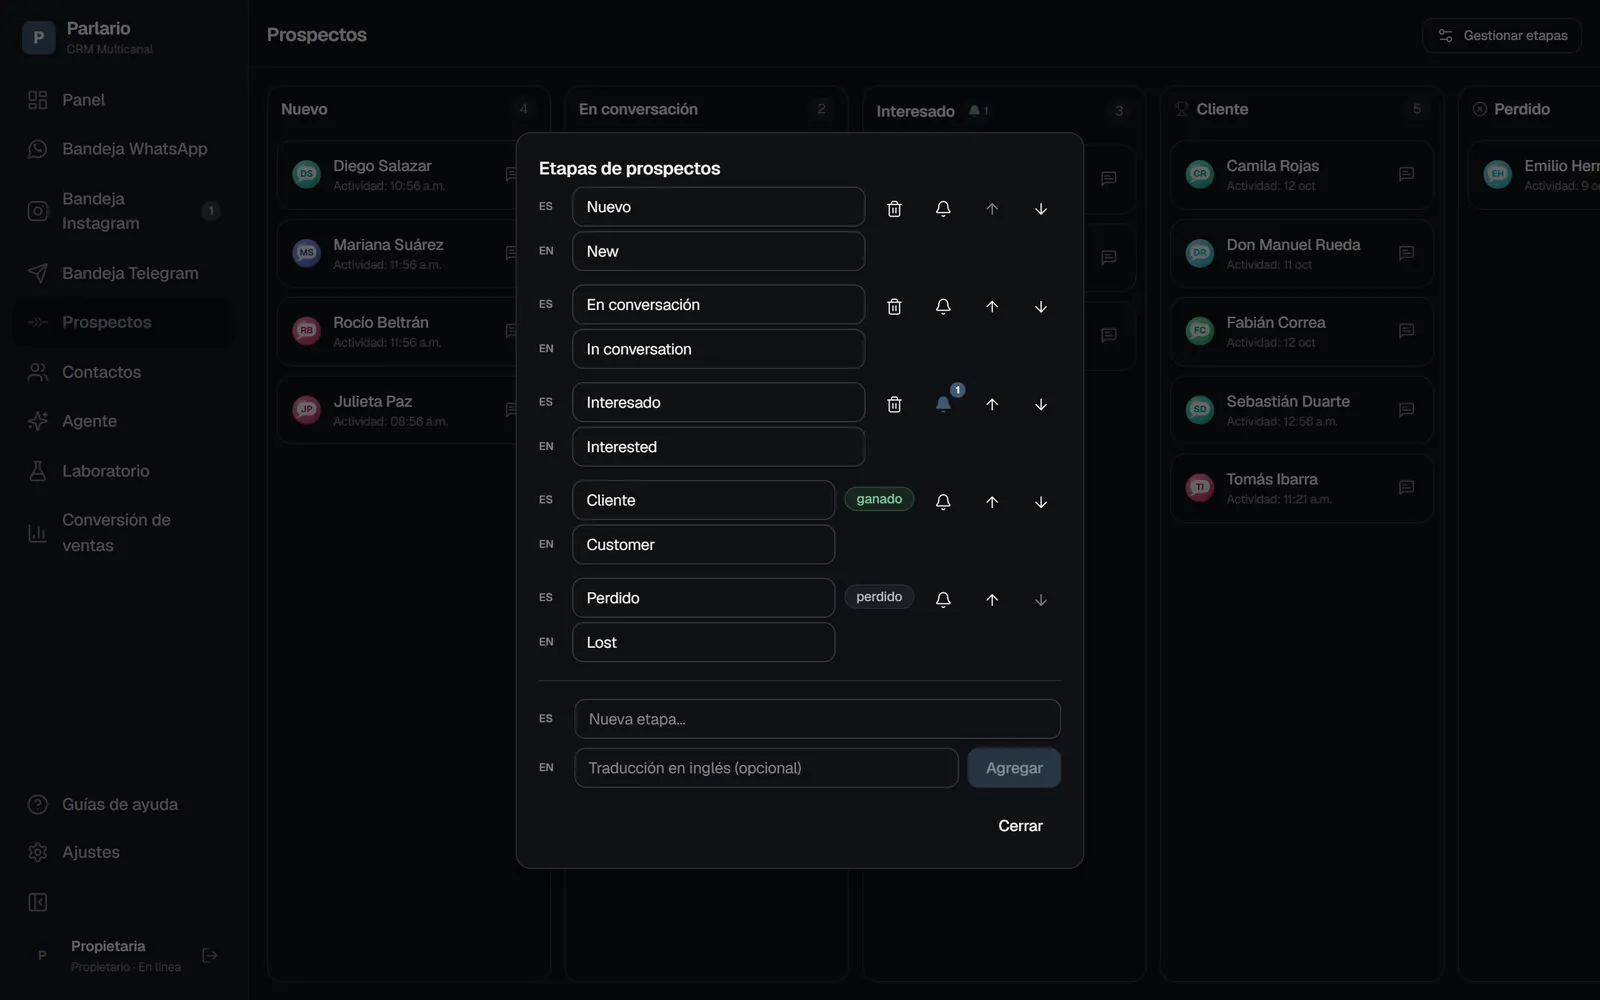Click the 'perdido' badge on Perdido stage
This screenshot has width=1600, height=1000.
point(879,597)
